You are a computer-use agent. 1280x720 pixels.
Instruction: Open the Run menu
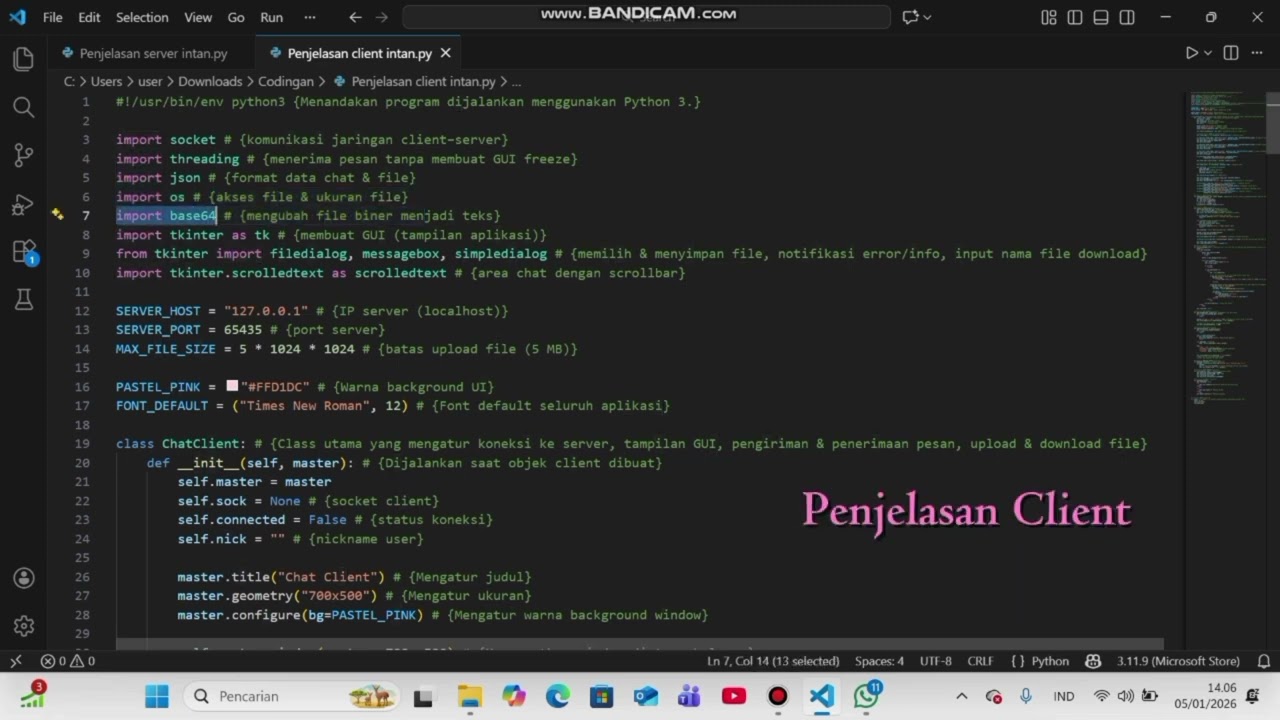271,17
